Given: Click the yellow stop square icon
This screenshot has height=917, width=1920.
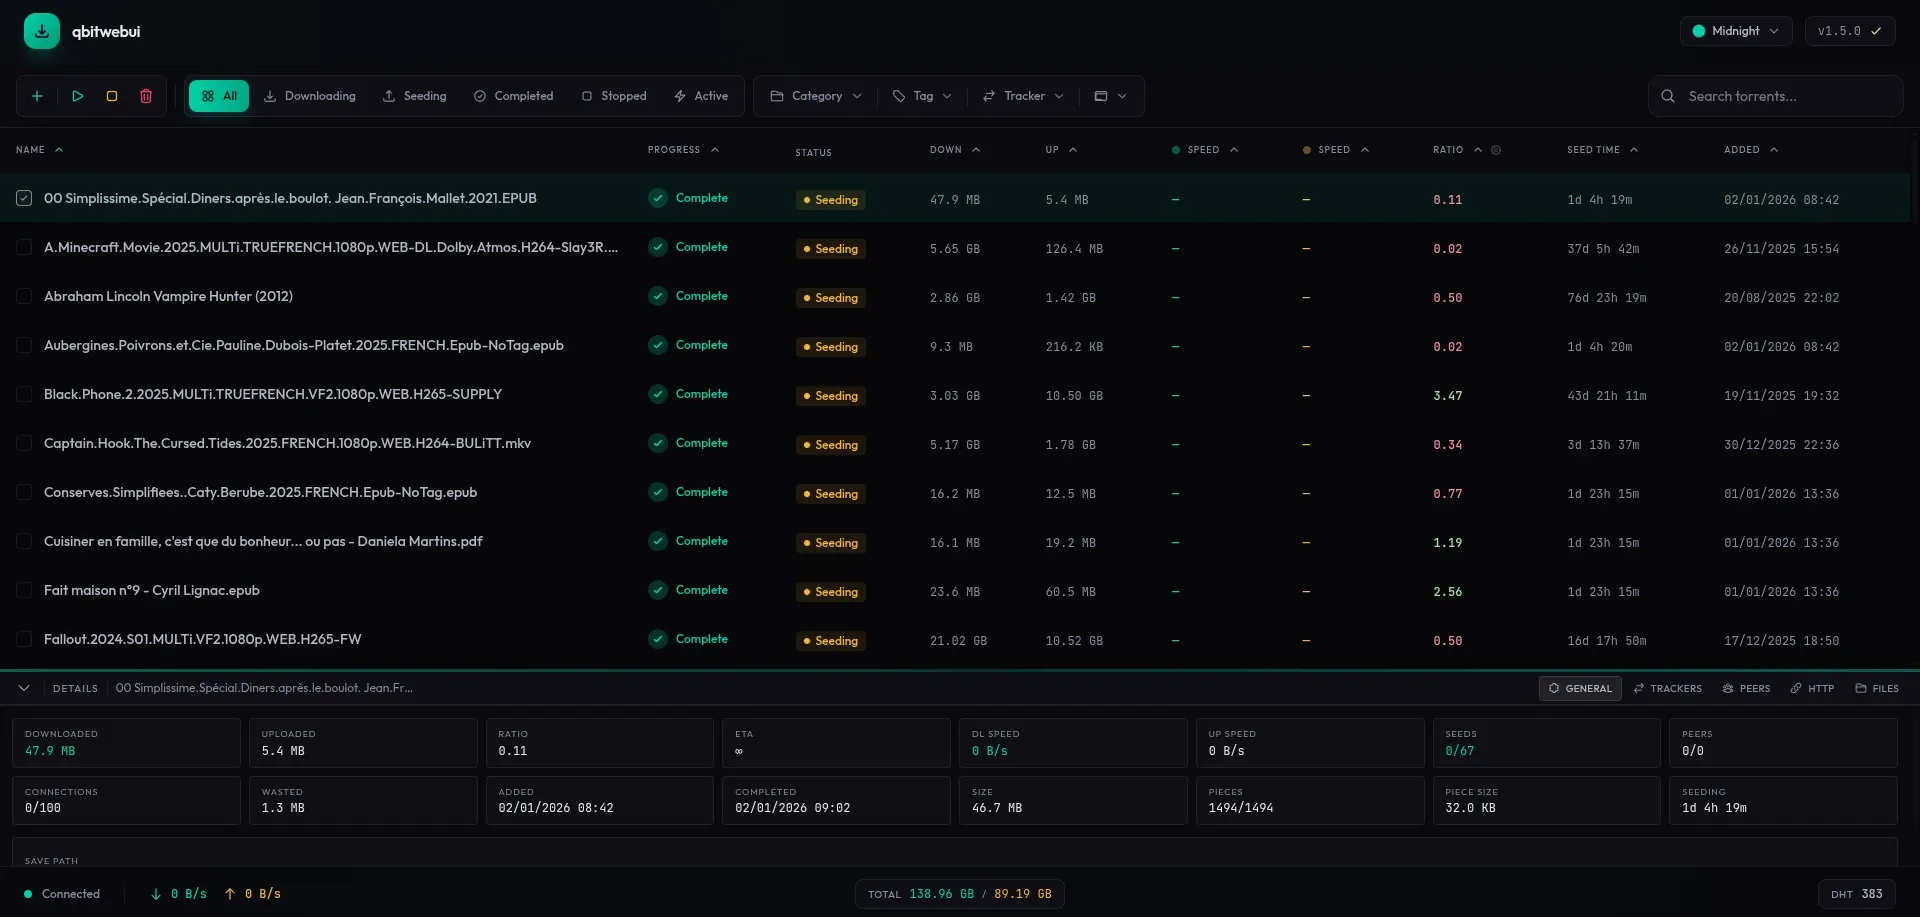Looking at the screenshot, I should pos(112,96).
